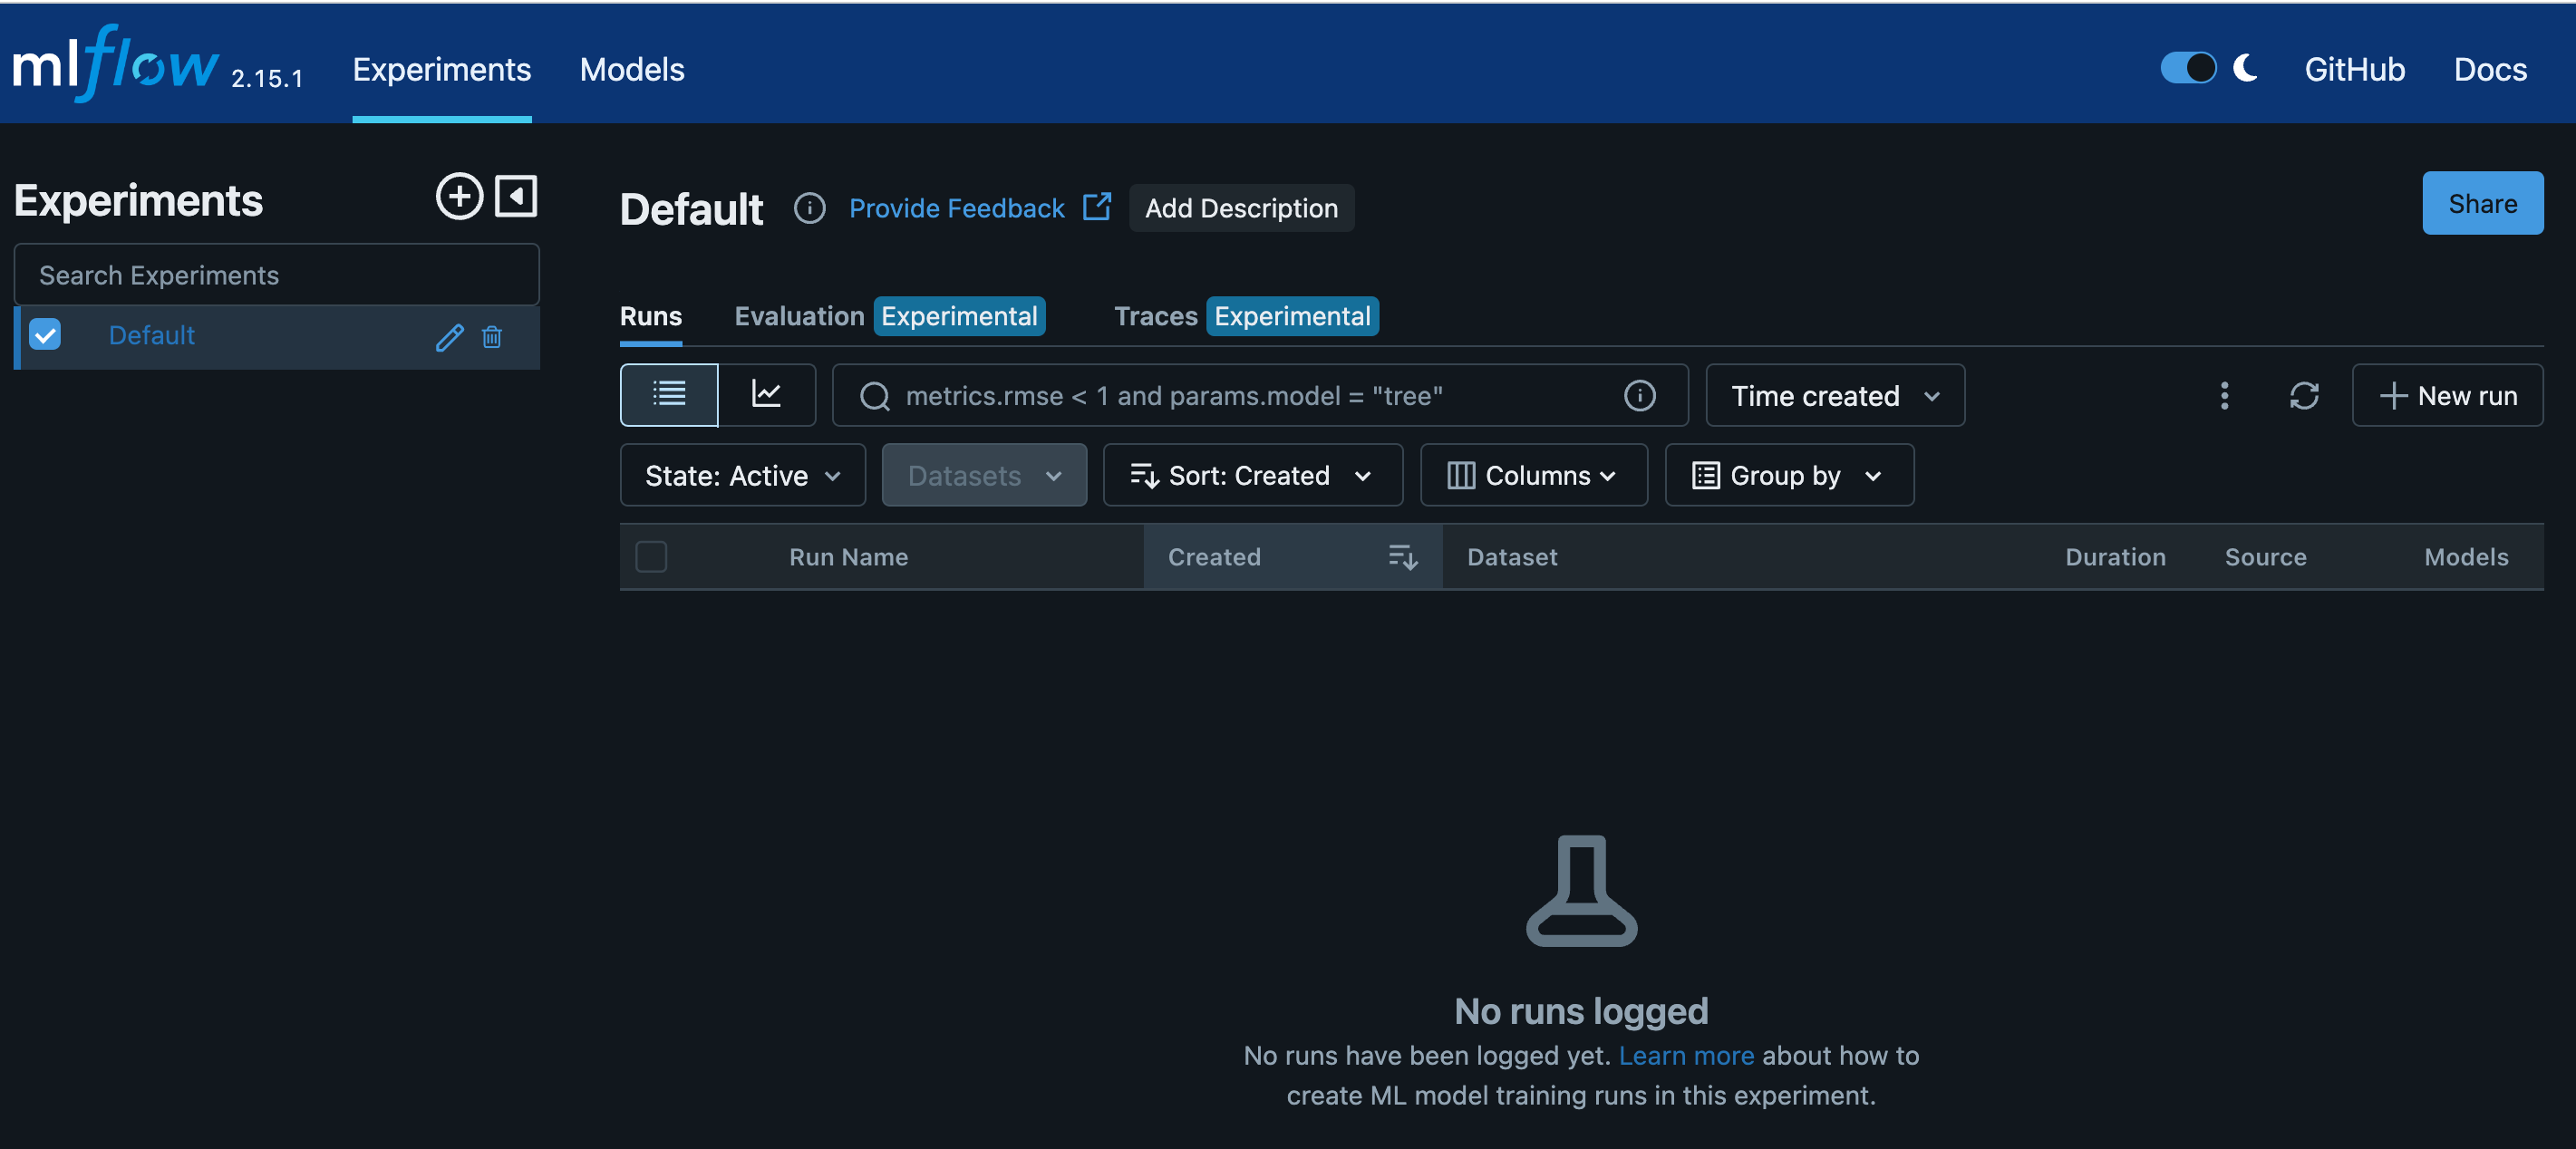Toggle the dark mode switch
Image resolution: width=2576 pixels, height=1149 pixels.
pyautogui.click(x=2188, y=68)
